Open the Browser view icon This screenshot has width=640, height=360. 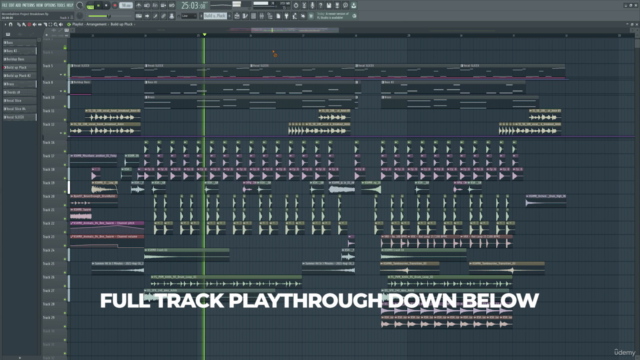270,16
